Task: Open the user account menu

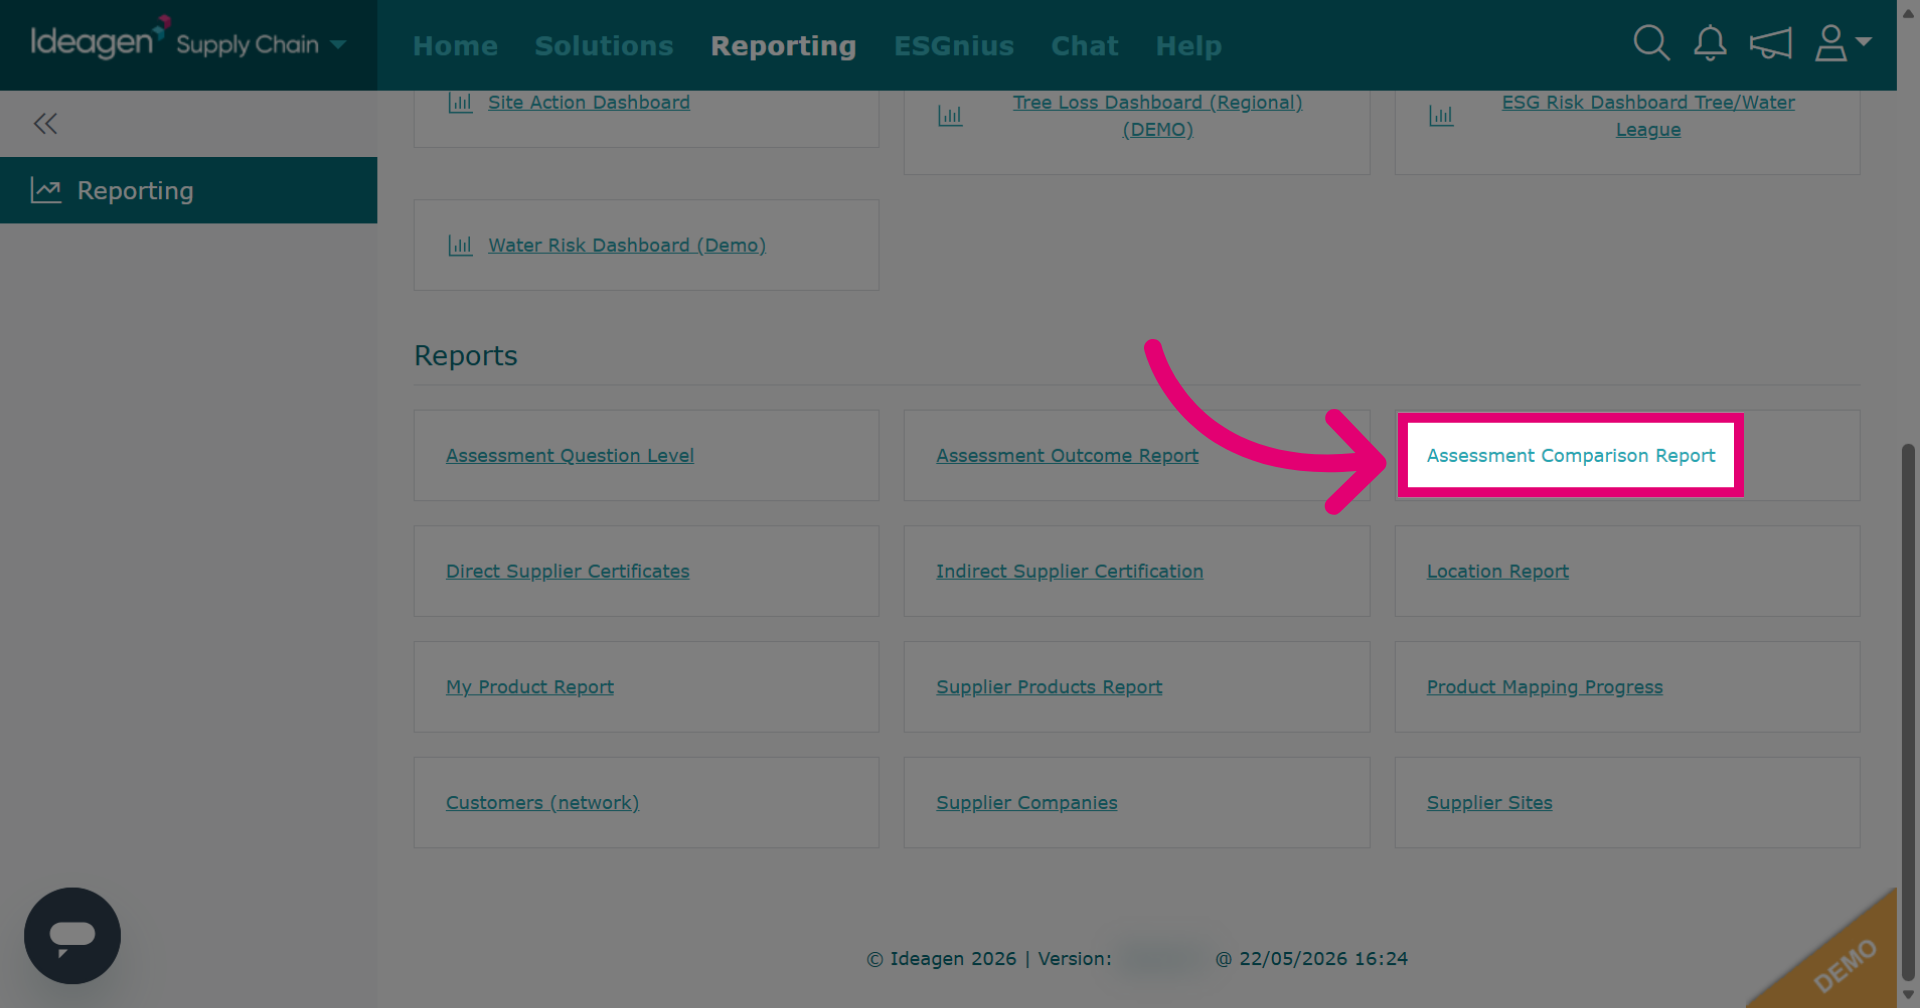Action: (x=1842, y=43)
